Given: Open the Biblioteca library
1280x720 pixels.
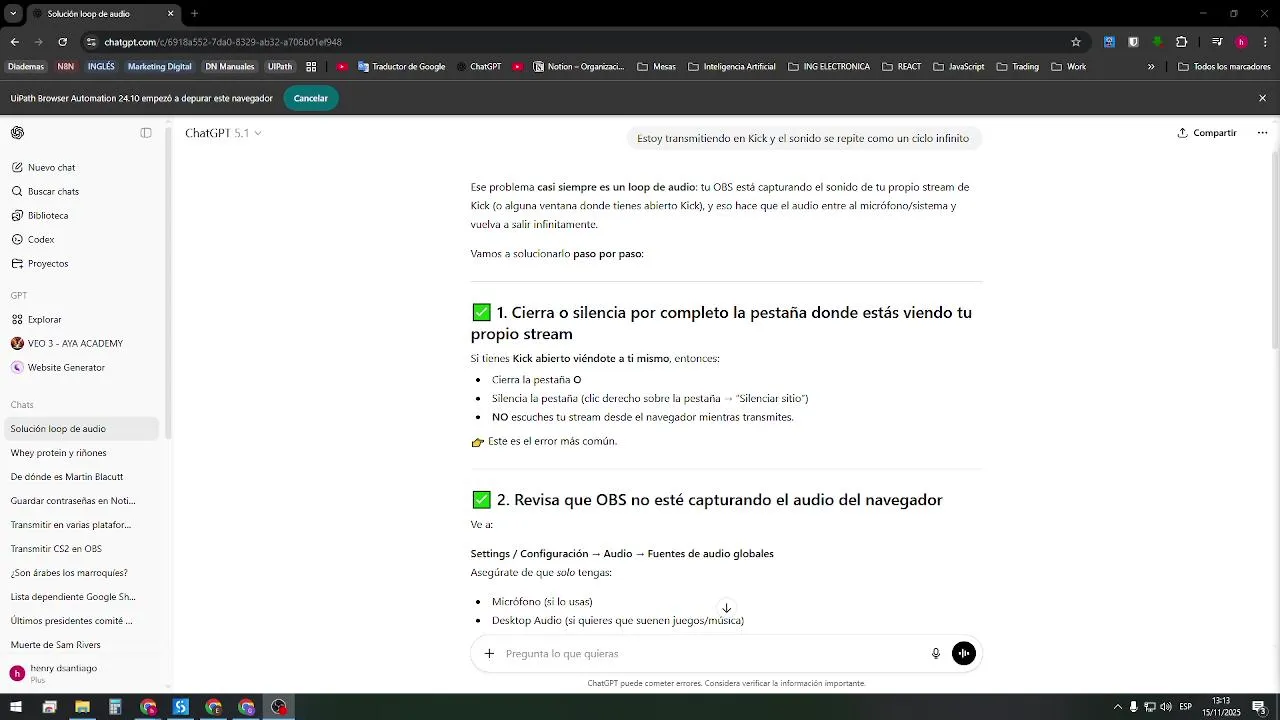Looking at the screenshot, I should coord(80,216).
